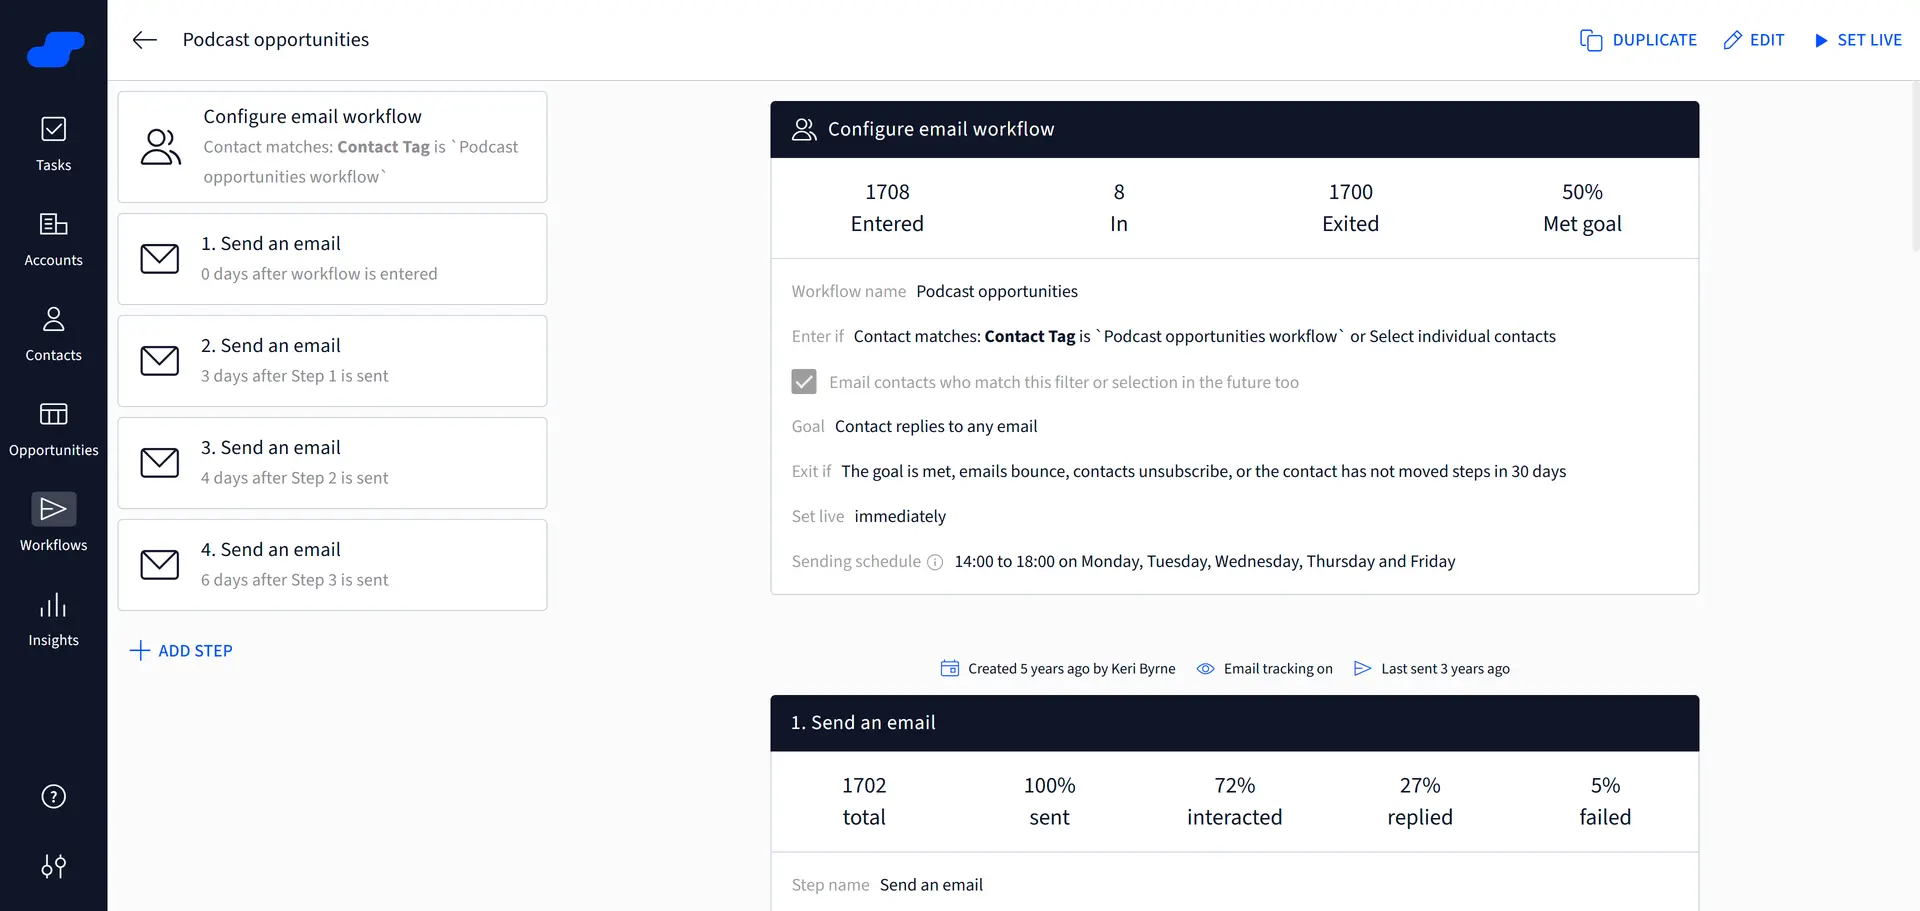Viewport: 1920px width, 911px height.
Task: Toggle the Email tracking setting
Action: [1264, 668]
